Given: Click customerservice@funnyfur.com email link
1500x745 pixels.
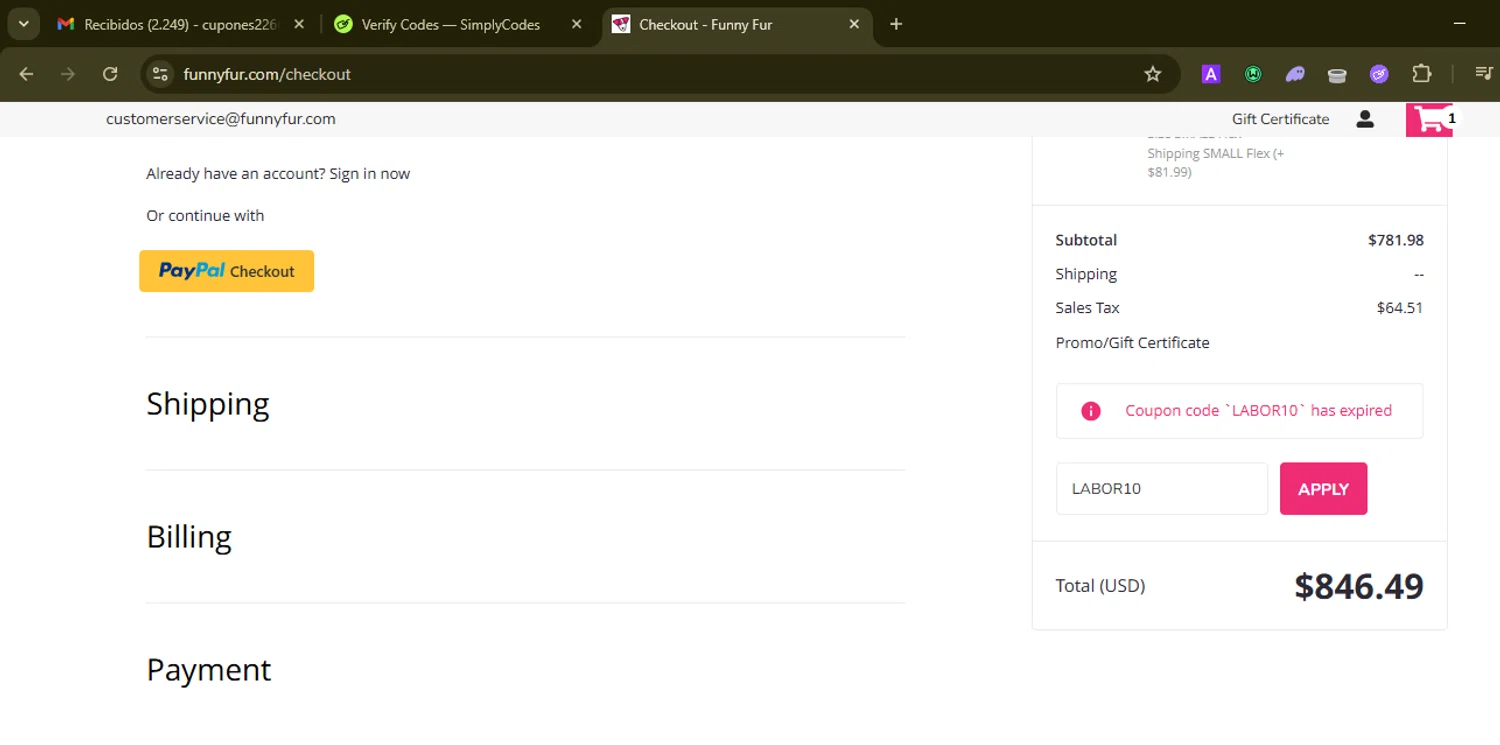Looking at the screenshot, I should (x=221, y=119).
